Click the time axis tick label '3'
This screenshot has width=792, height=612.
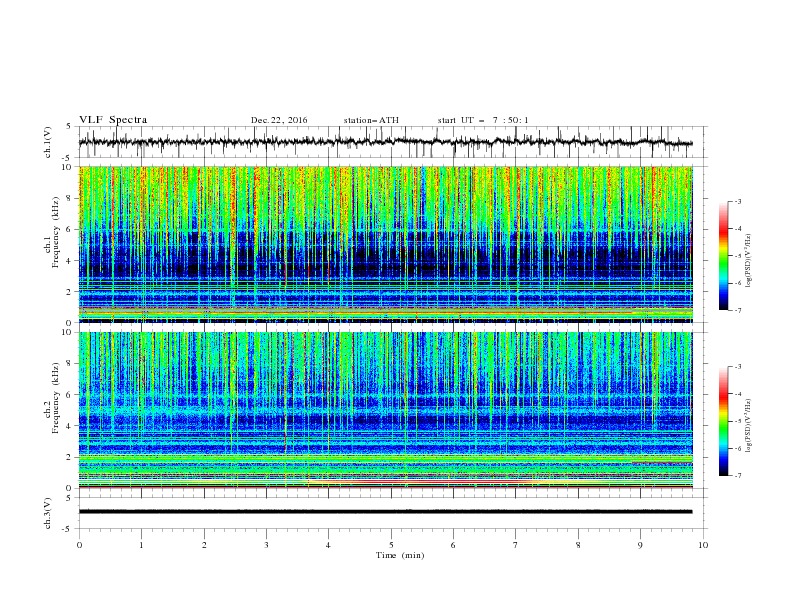click(266, 545)
